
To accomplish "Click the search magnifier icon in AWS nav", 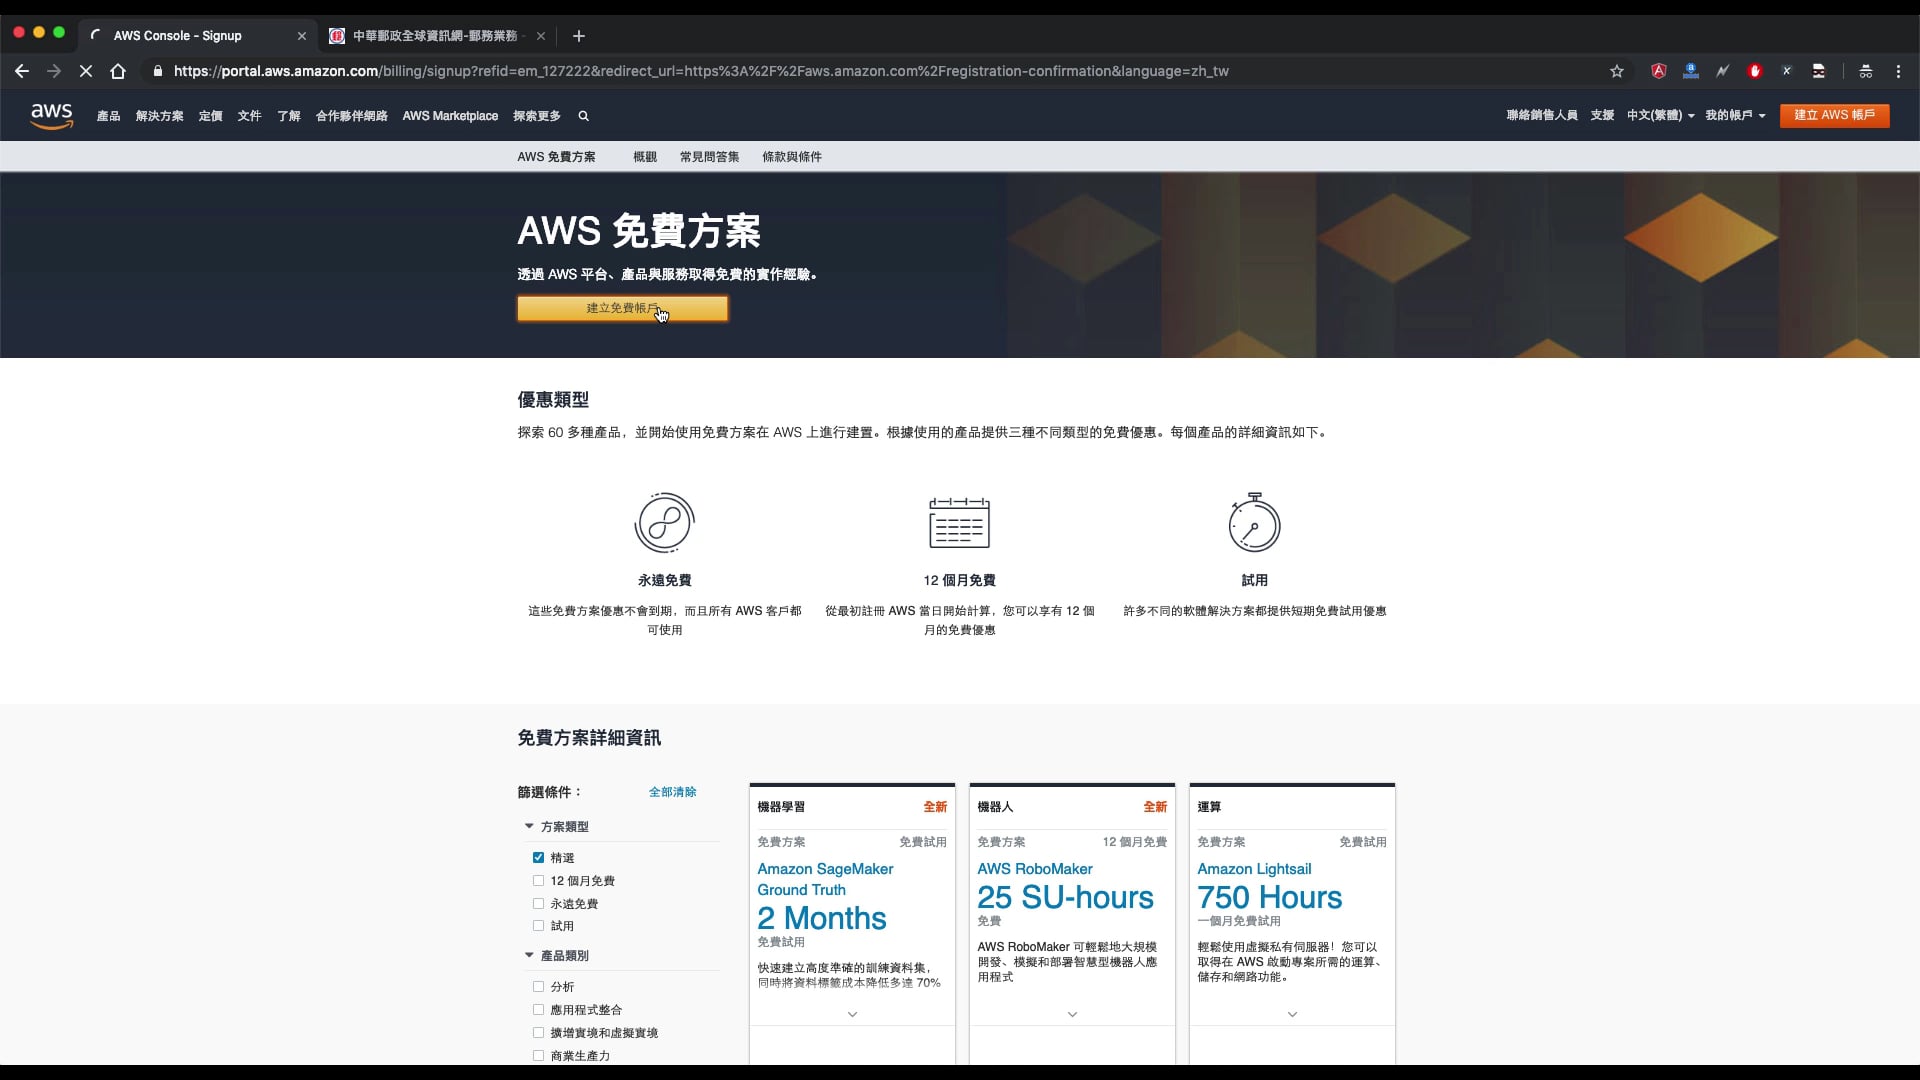I will [x=583, y=116].
